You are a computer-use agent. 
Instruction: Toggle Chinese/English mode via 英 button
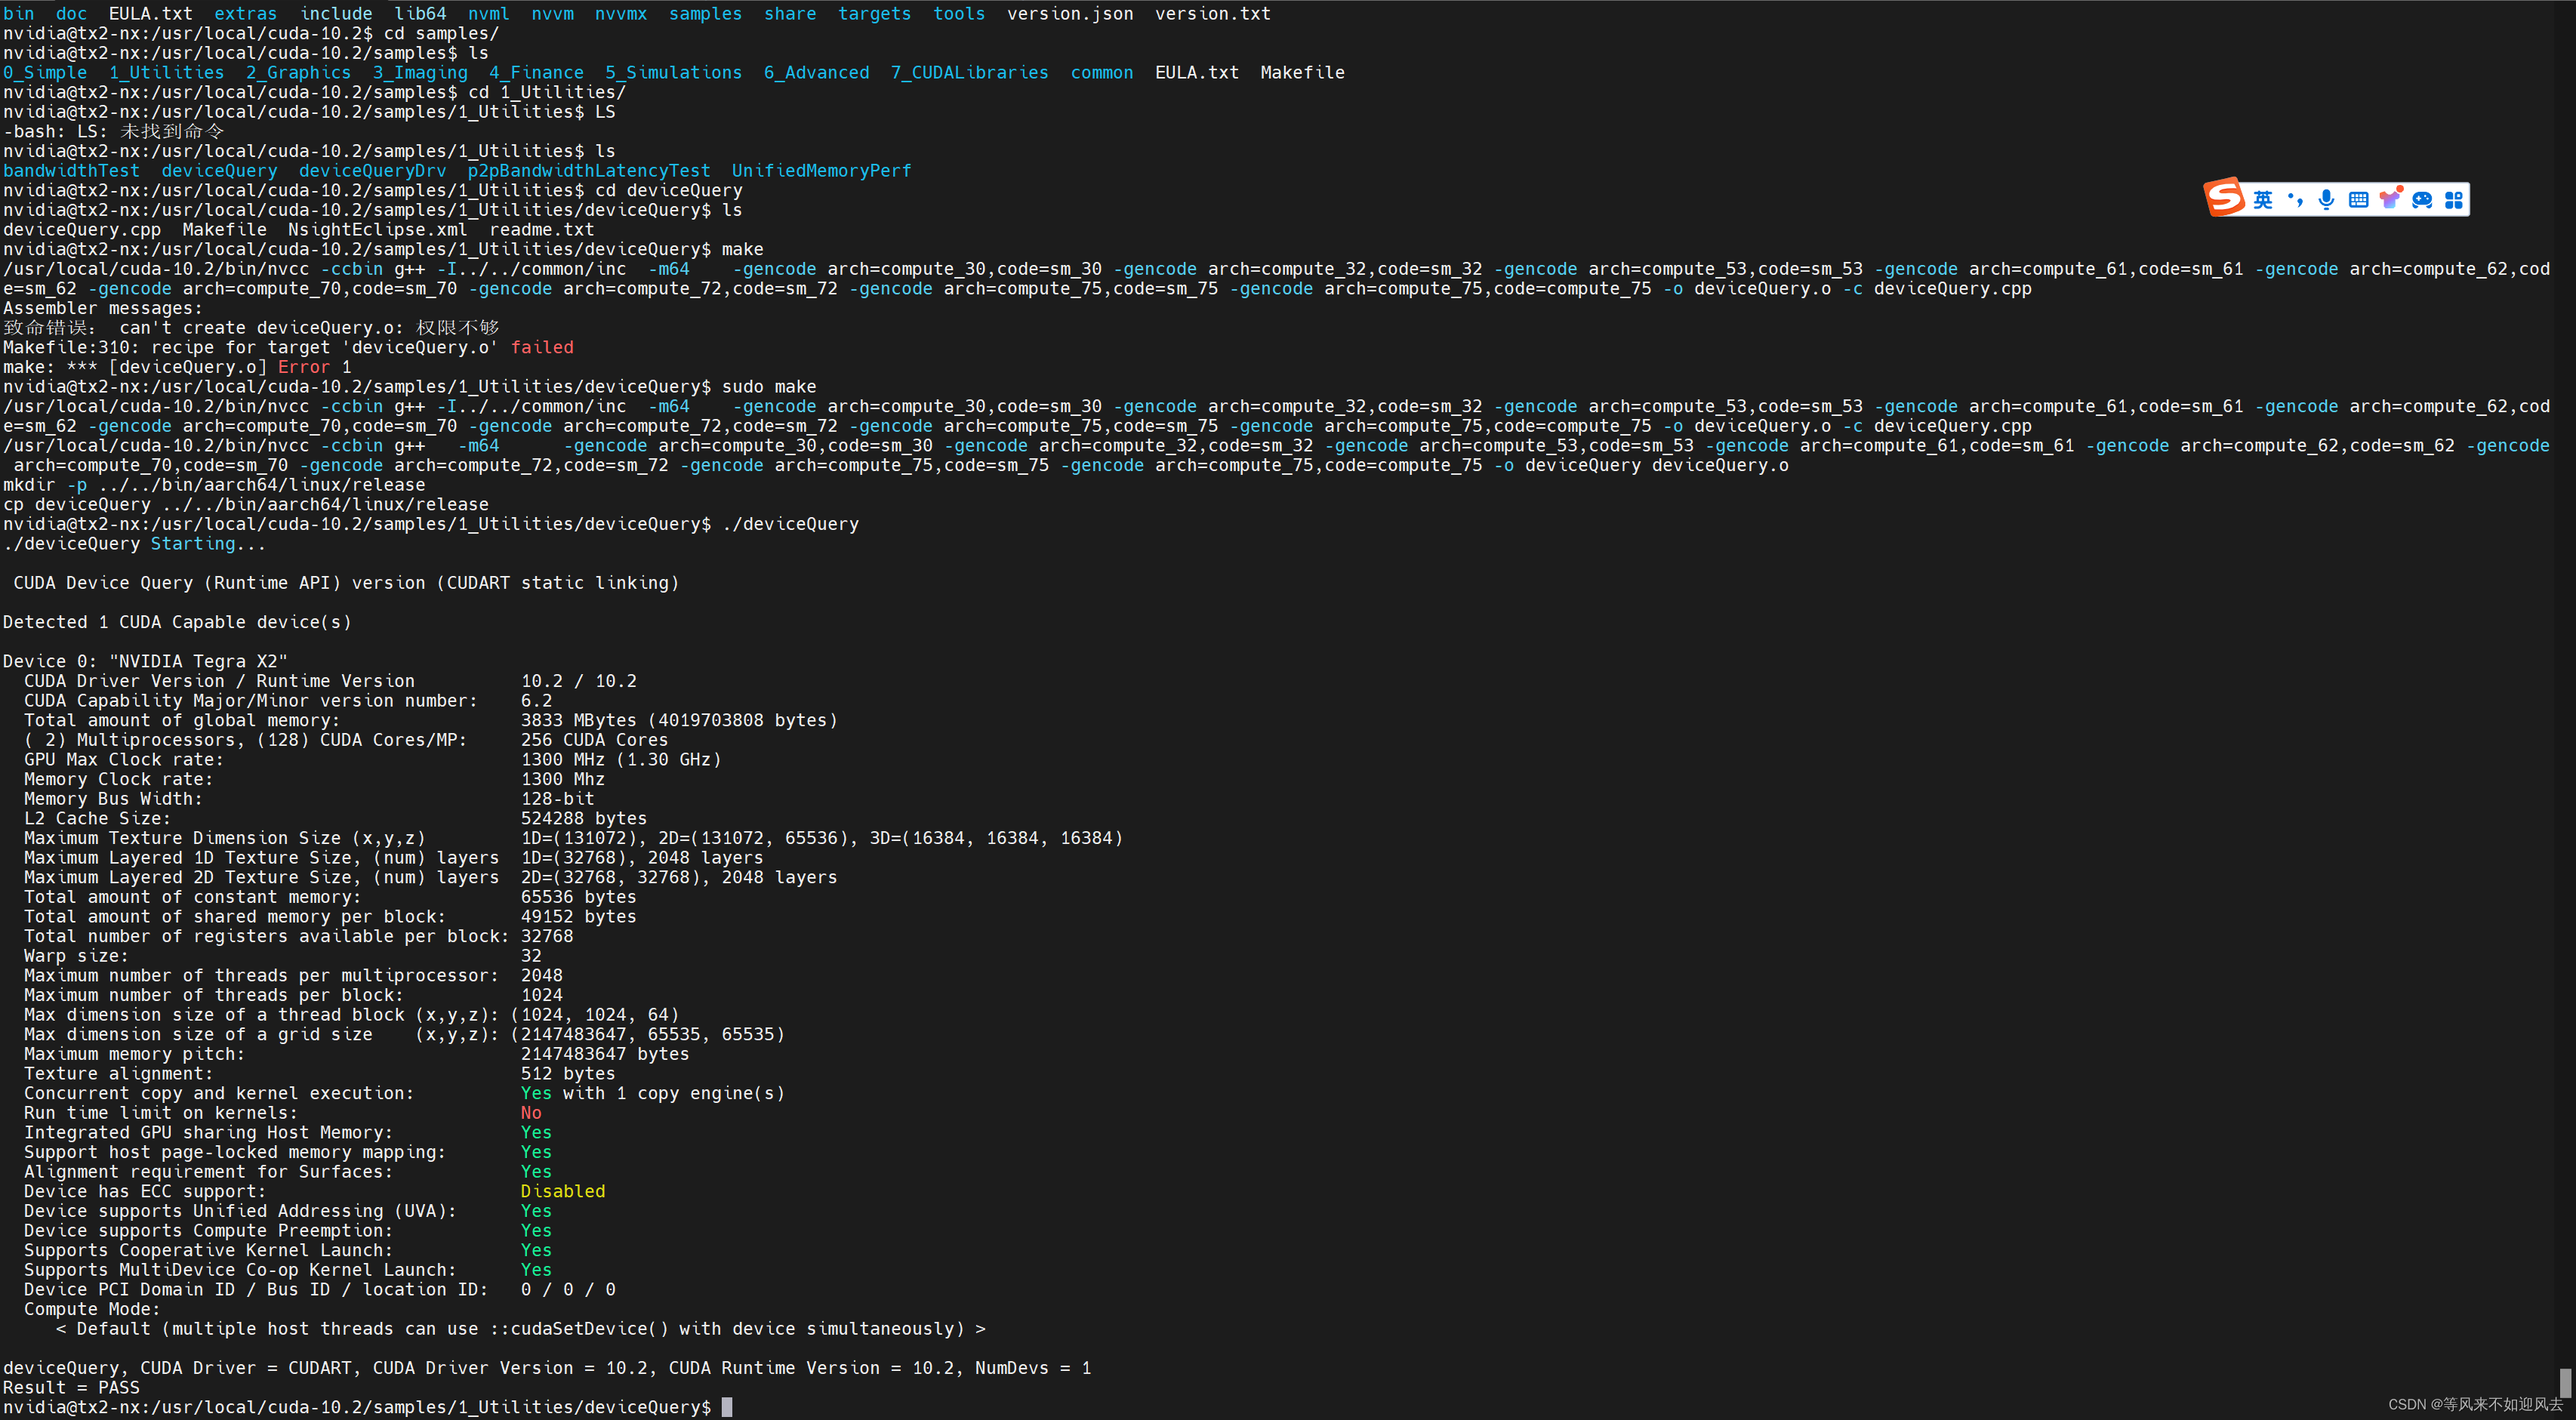coord(2263,200)
